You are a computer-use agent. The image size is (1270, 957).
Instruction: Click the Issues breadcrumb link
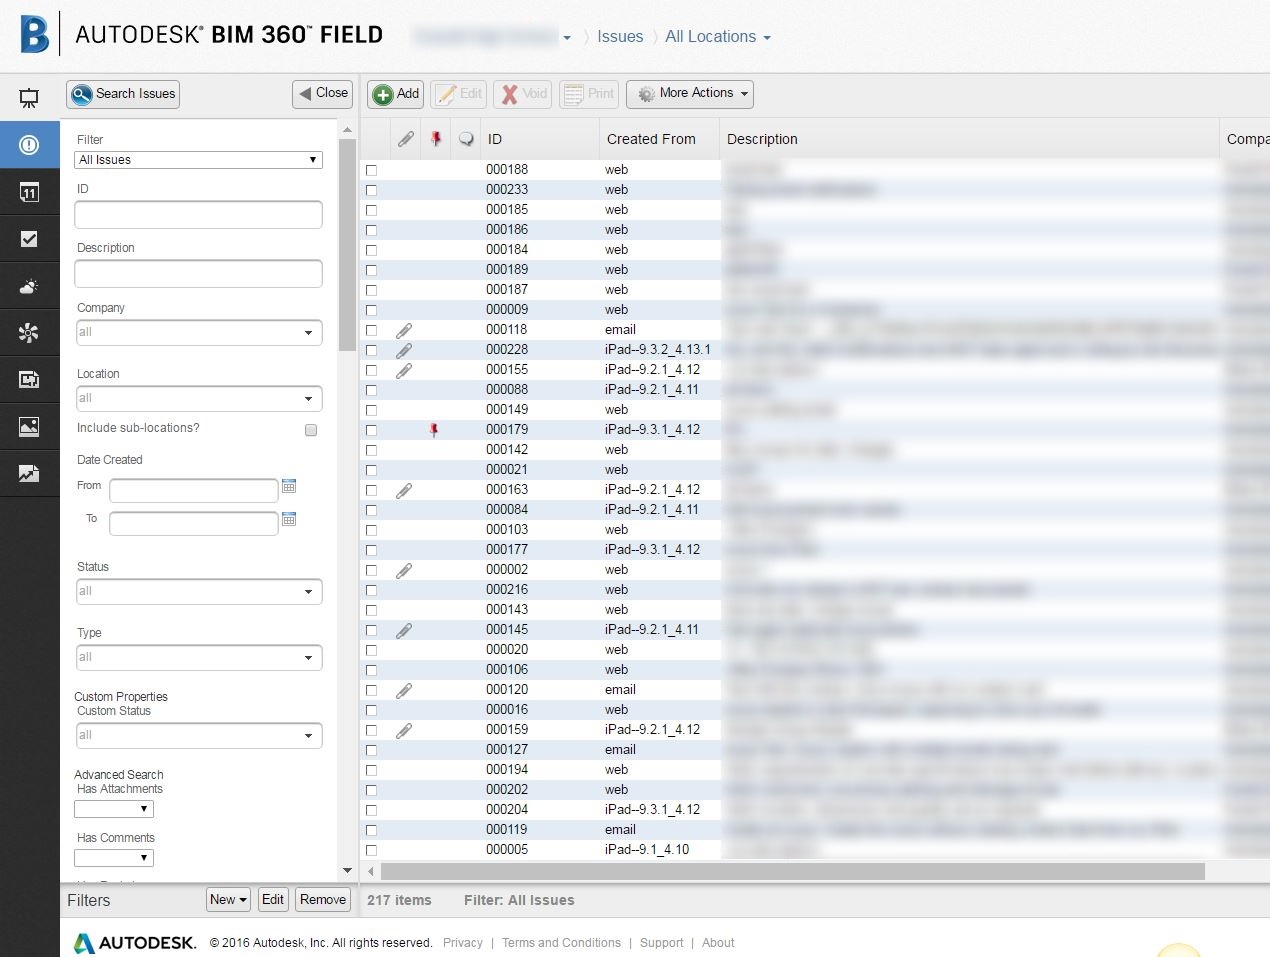coord(620,36)
